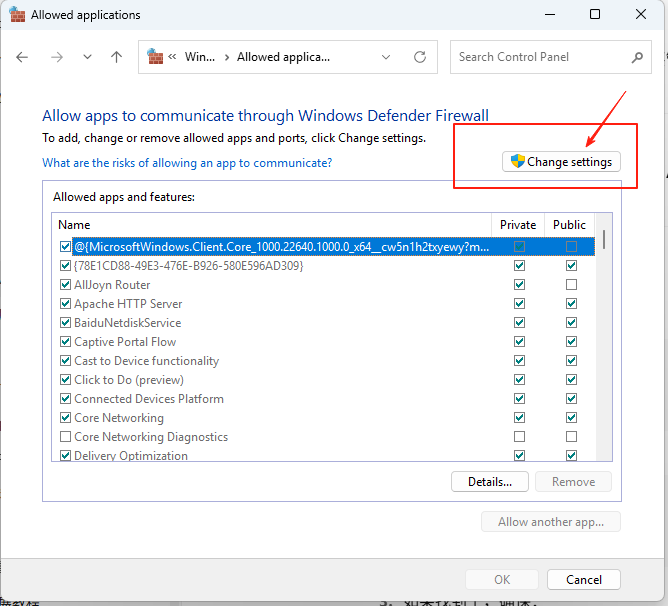Select the Apache HTTP Server row text
The height and width of the screenshot is (606, 668).
click(128, 304)
